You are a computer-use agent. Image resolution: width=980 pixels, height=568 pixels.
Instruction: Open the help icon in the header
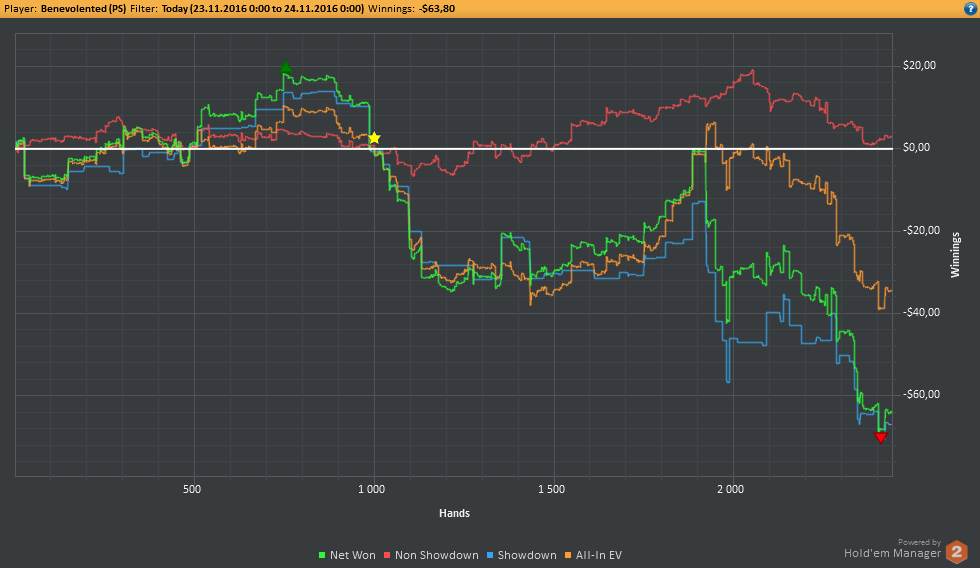pos(971,8)
